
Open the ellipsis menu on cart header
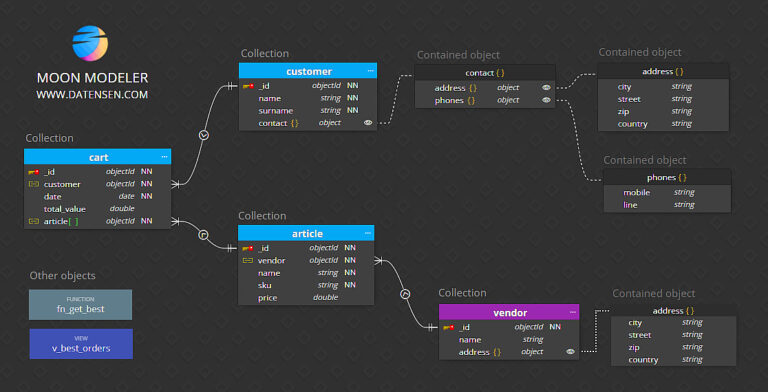164,157
